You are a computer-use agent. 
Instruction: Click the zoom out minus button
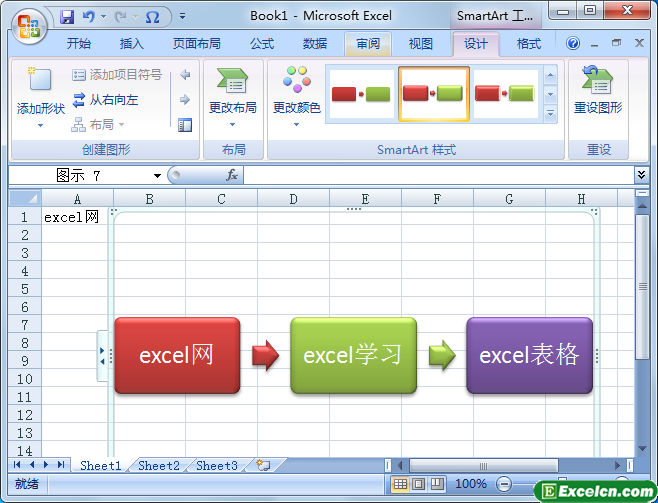pyautogui.click(x=504, y=485)
